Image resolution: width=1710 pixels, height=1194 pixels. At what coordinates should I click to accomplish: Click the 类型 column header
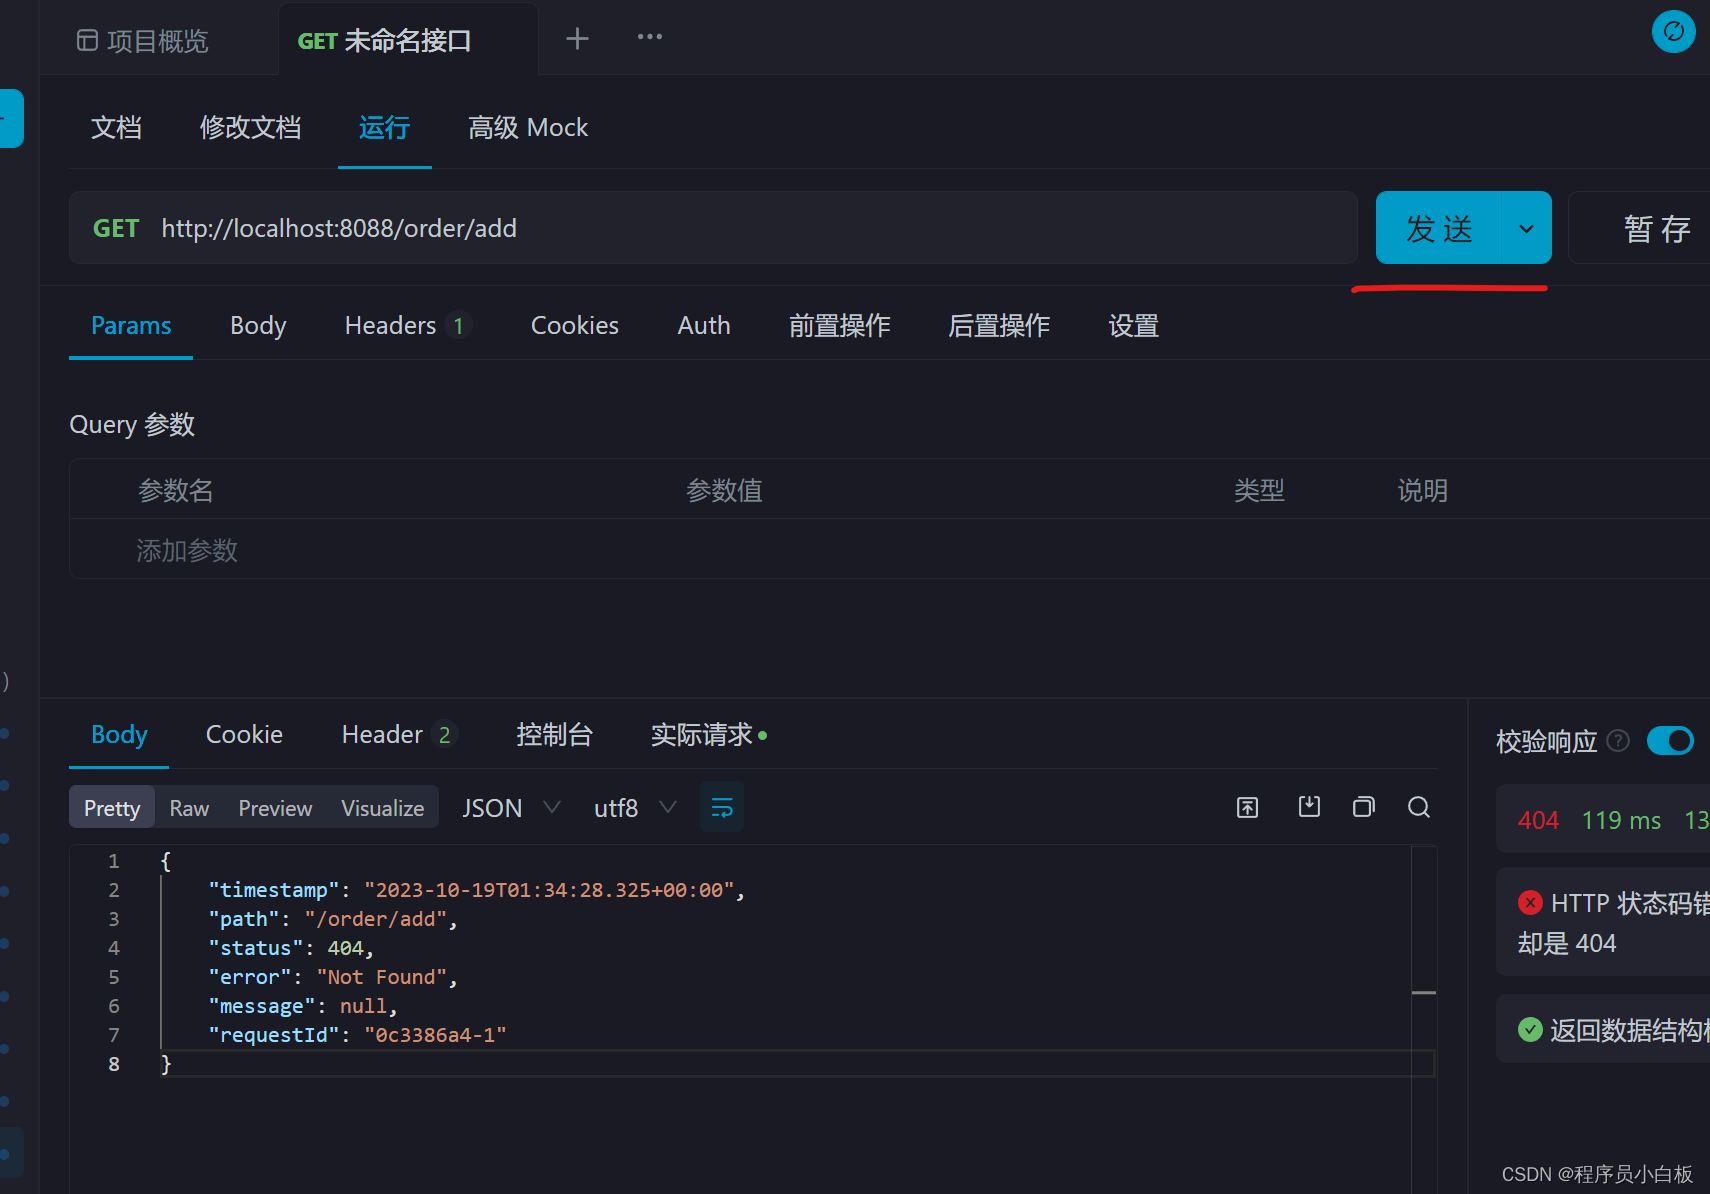click(1259, 490)
